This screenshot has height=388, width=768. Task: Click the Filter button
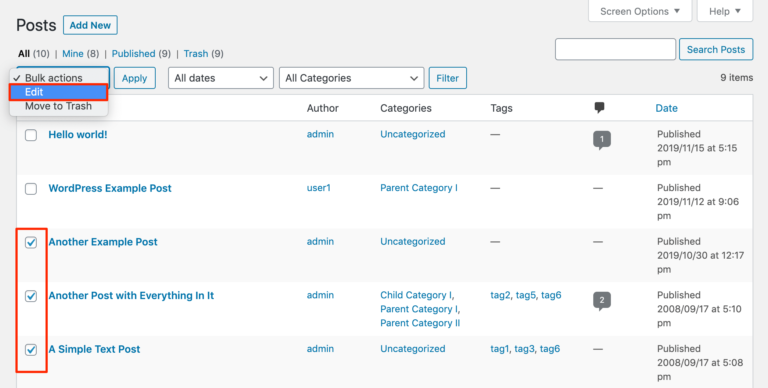448,78
